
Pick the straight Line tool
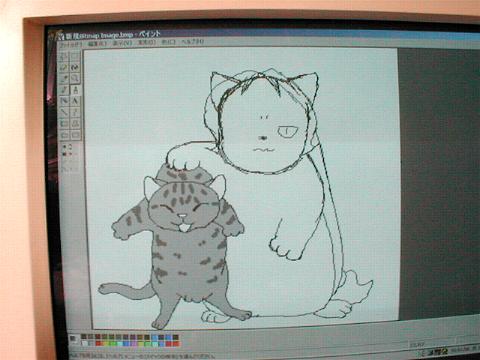64,112
